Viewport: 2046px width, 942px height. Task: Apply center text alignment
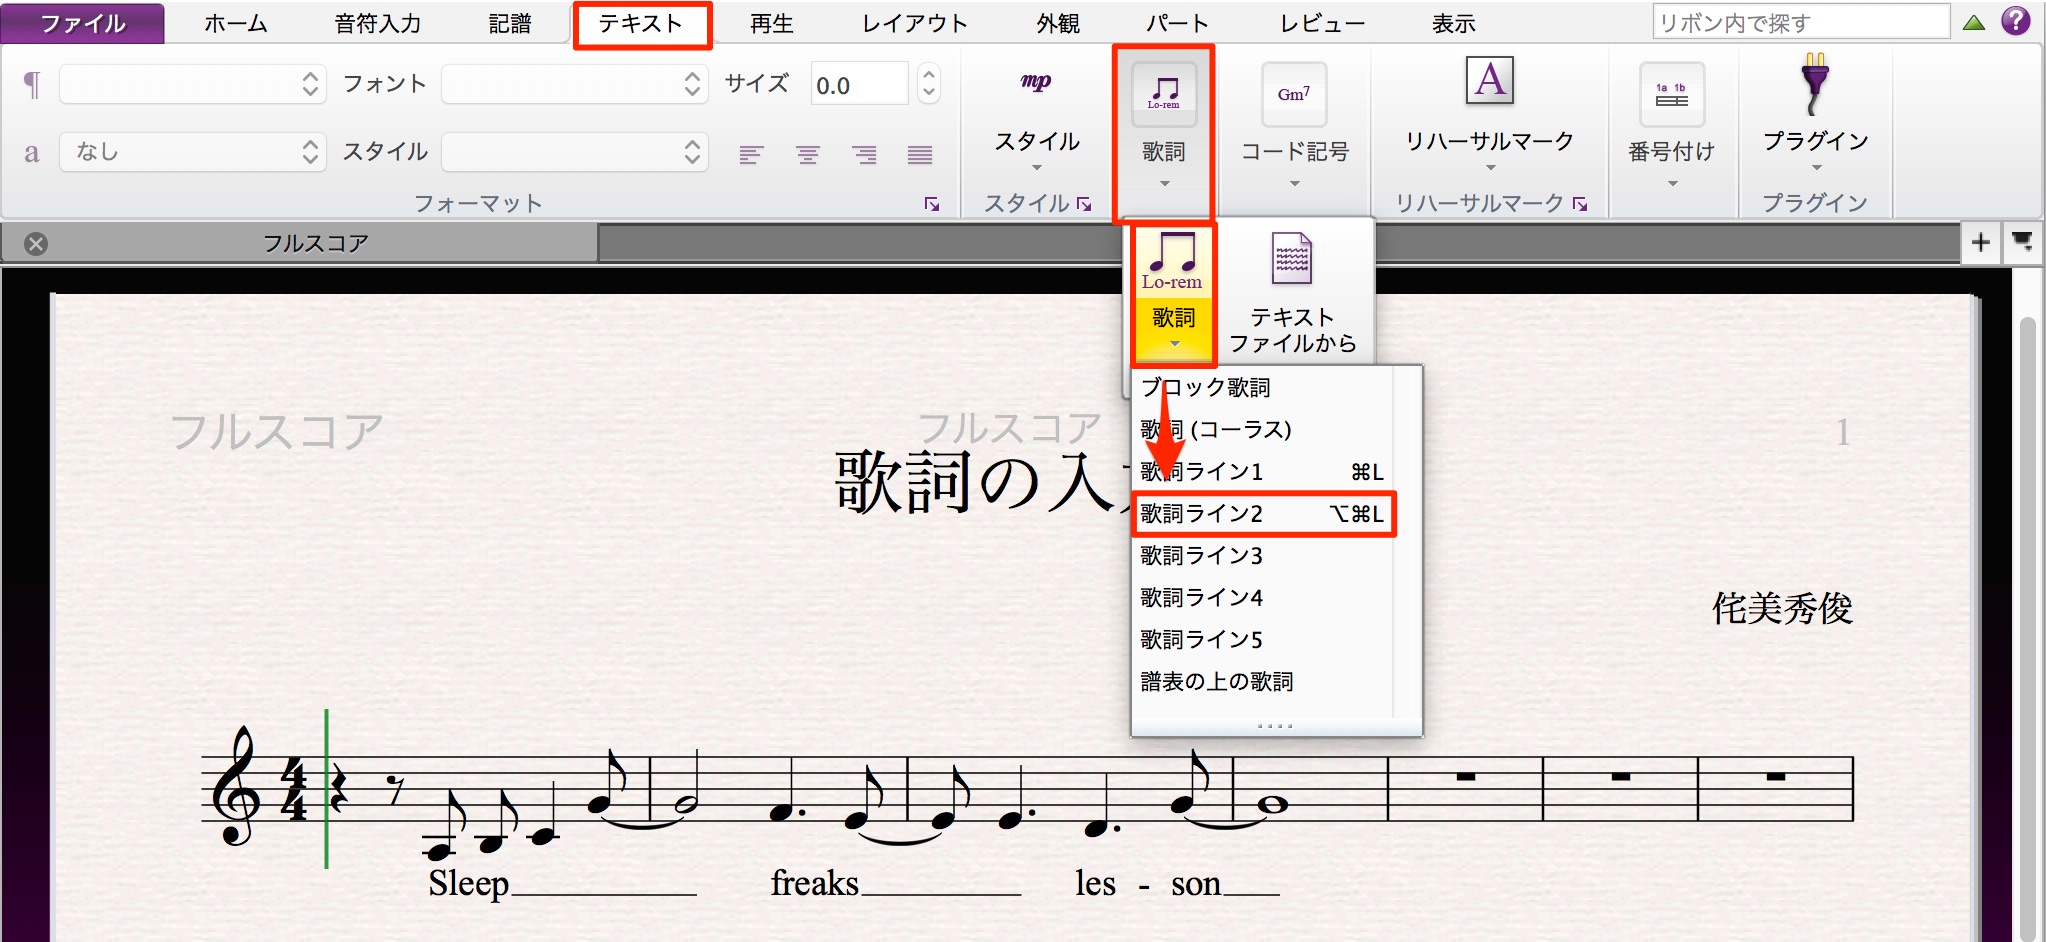tap(808, 154)
